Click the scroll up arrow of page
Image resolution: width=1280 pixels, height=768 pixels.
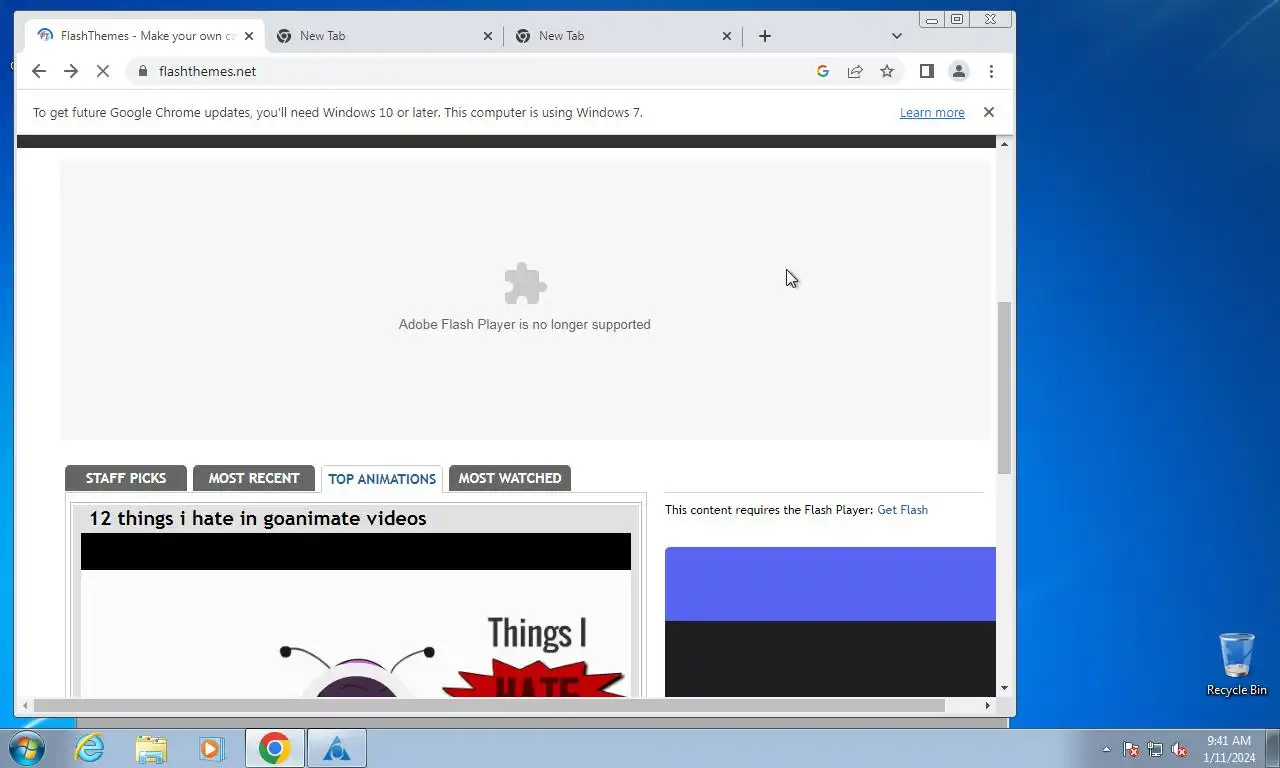pos(1005,144)
